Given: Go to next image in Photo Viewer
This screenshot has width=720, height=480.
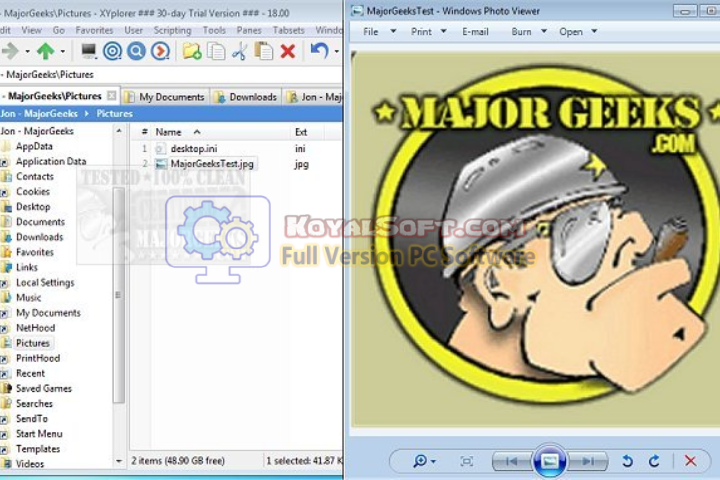Looking at the screenshot, I should pos(588,461).
